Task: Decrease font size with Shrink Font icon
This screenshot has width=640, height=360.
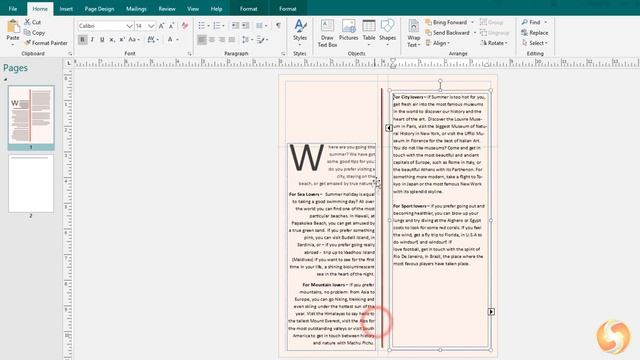Action: (171, 26)
